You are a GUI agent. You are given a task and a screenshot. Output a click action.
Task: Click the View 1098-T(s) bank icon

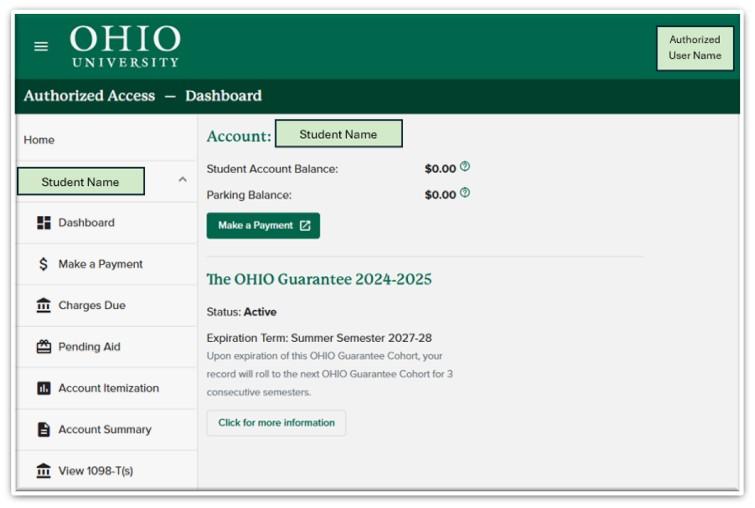(x=43, y=471)
